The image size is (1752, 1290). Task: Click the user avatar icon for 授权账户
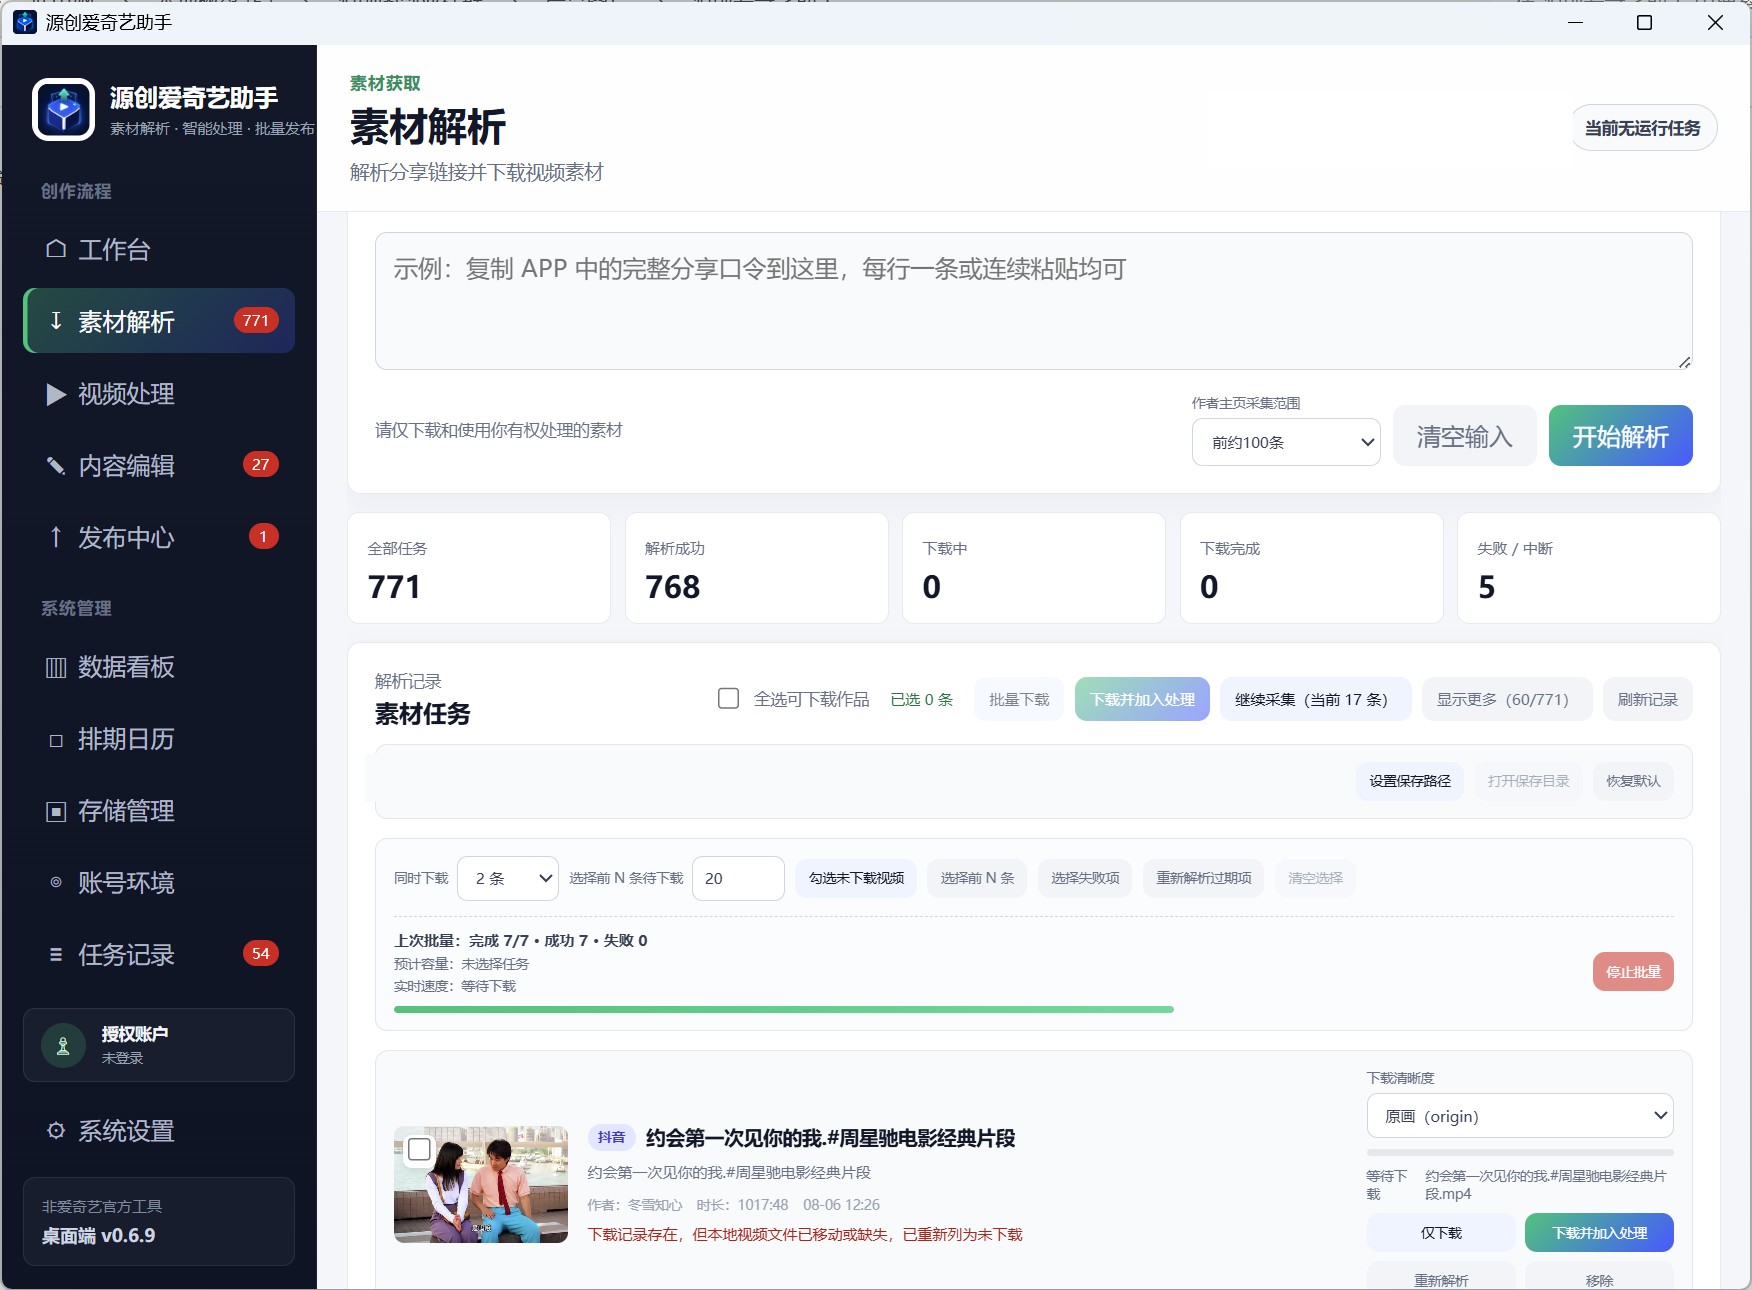[x=63, y=1046]
